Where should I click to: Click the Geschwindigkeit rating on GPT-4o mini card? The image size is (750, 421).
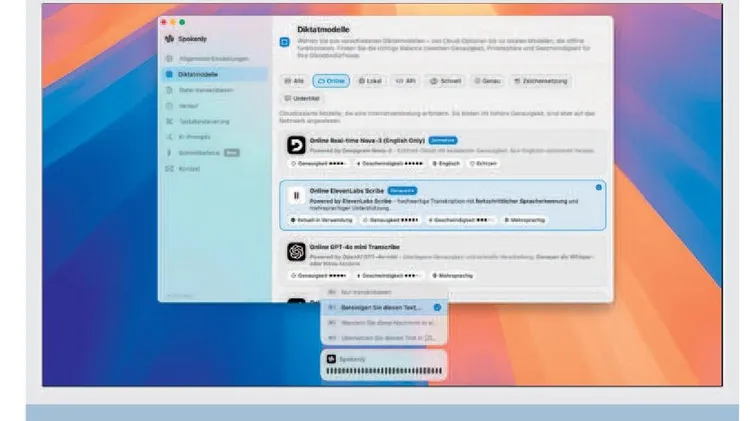pyautogui.click(x=389, y=276)
